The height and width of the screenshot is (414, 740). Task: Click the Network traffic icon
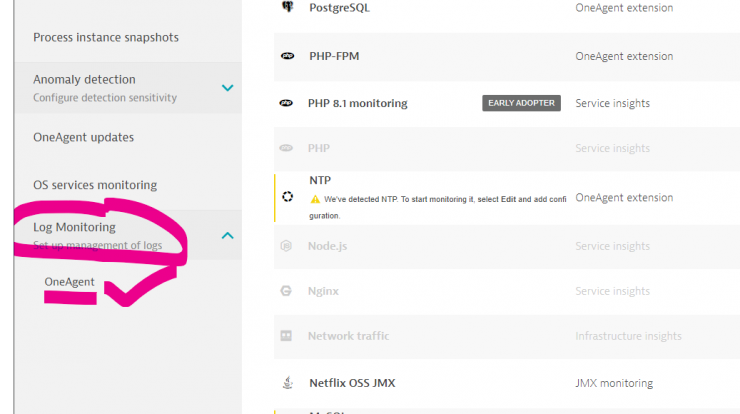(286, 336)
